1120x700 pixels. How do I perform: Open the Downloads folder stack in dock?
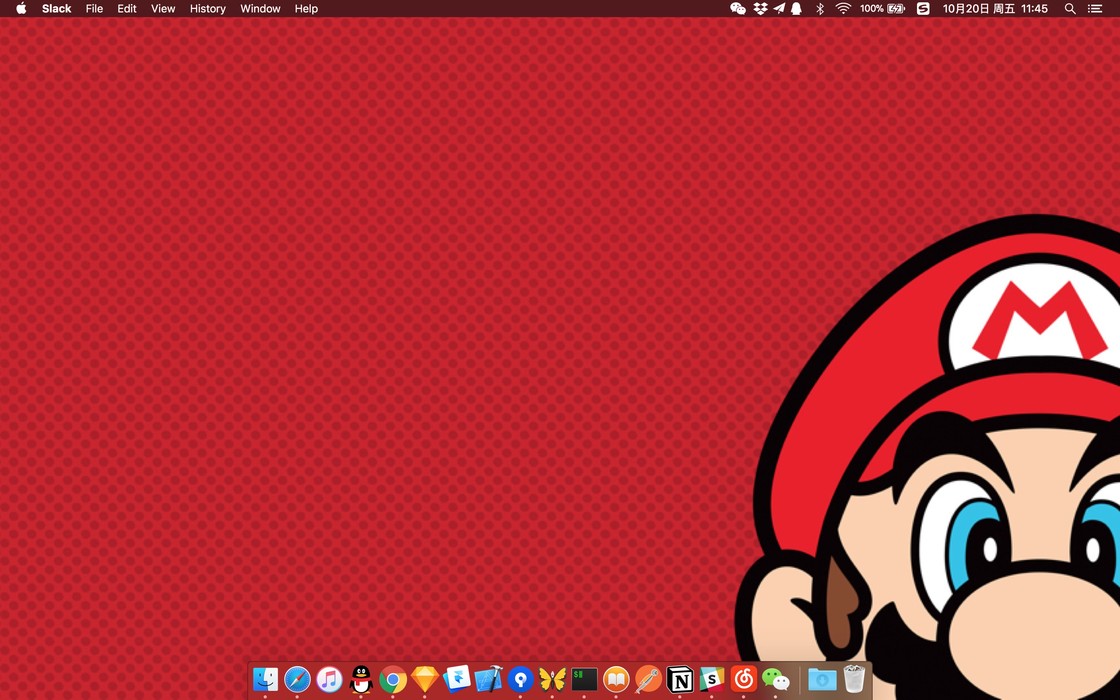coord(822,680)
